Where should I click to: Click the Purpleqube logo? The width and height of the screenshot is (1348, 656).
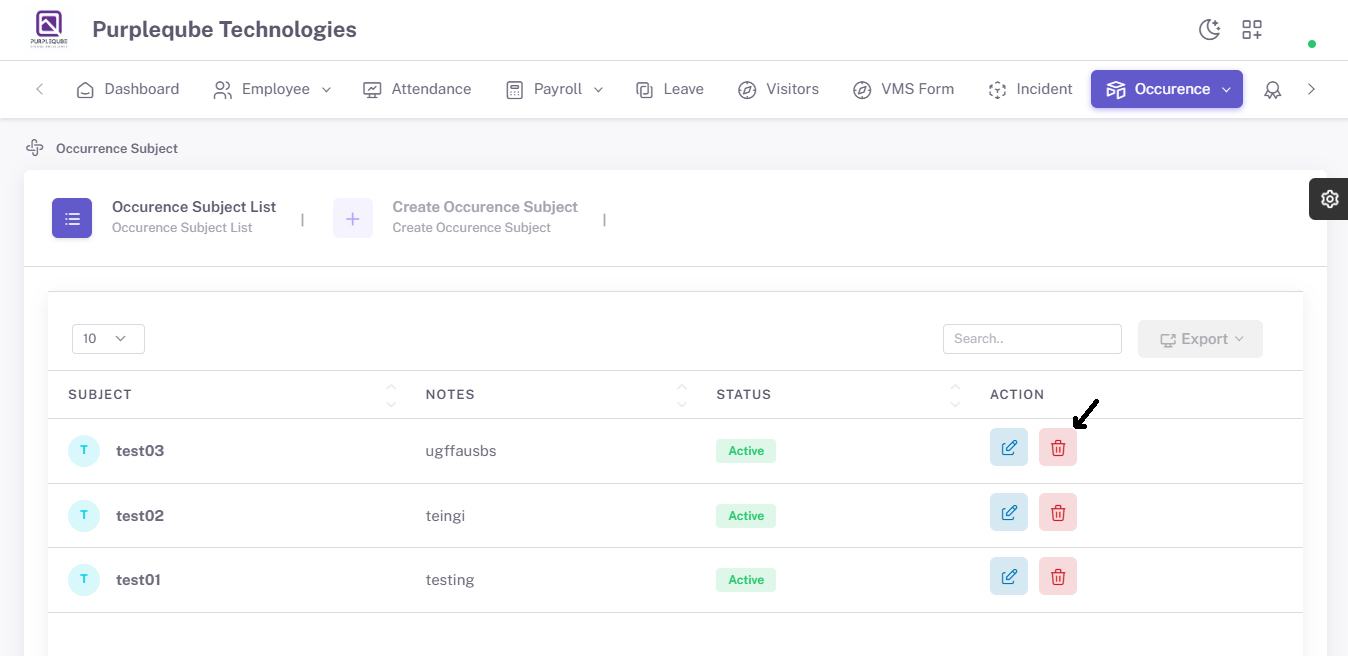(x=49, y=30)
